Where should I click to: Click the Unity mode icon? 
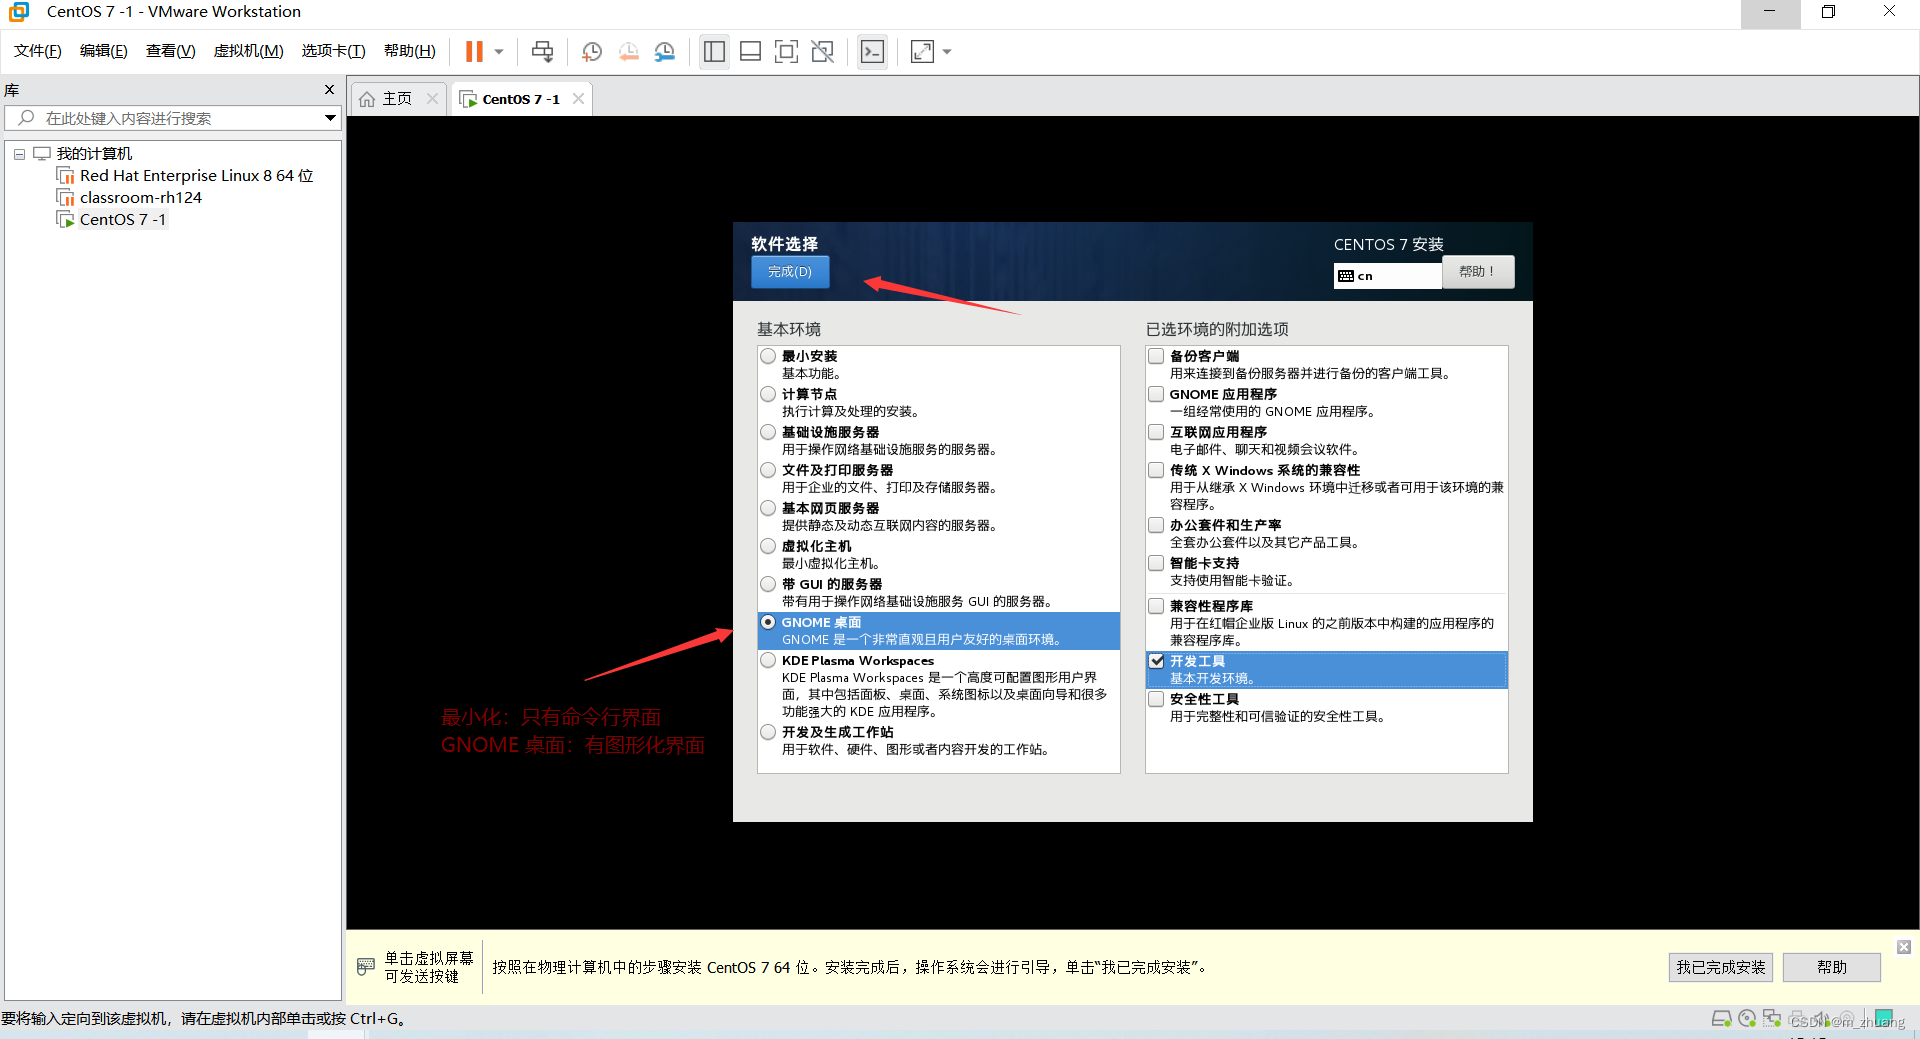pyautogui.click(x=823, y=51)
